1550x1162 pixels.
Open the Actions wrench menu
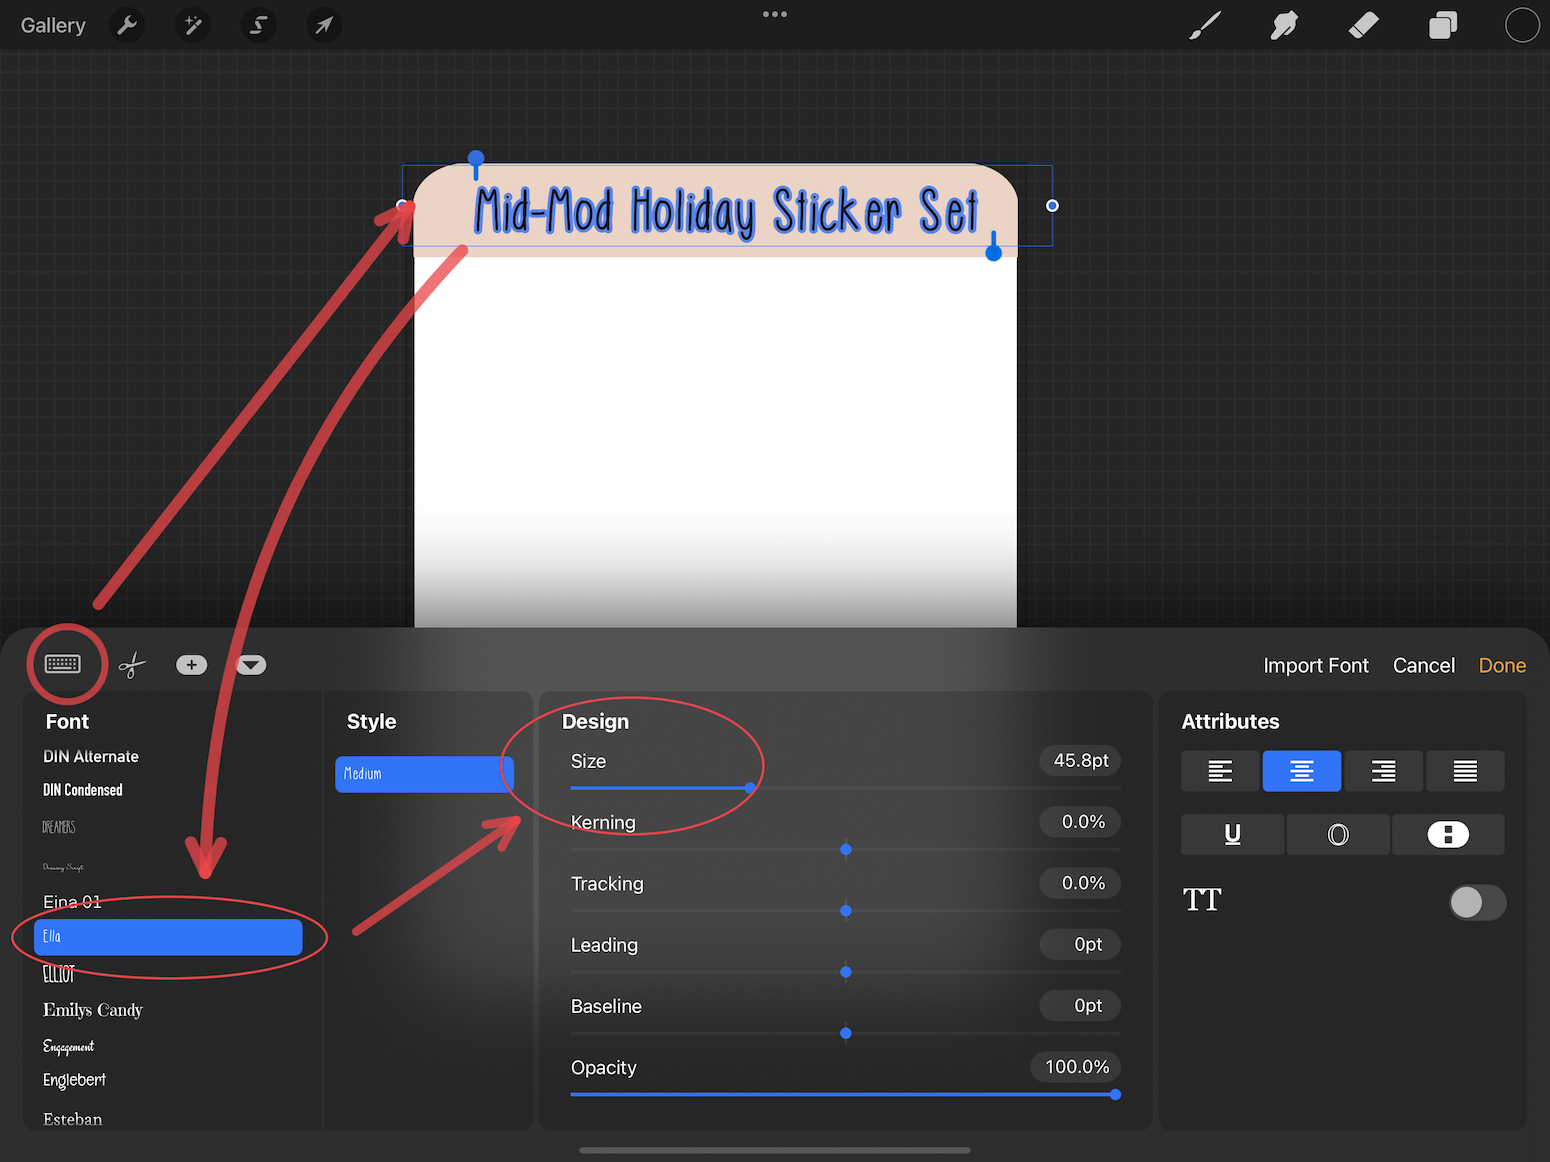click(x=127, y=25)
